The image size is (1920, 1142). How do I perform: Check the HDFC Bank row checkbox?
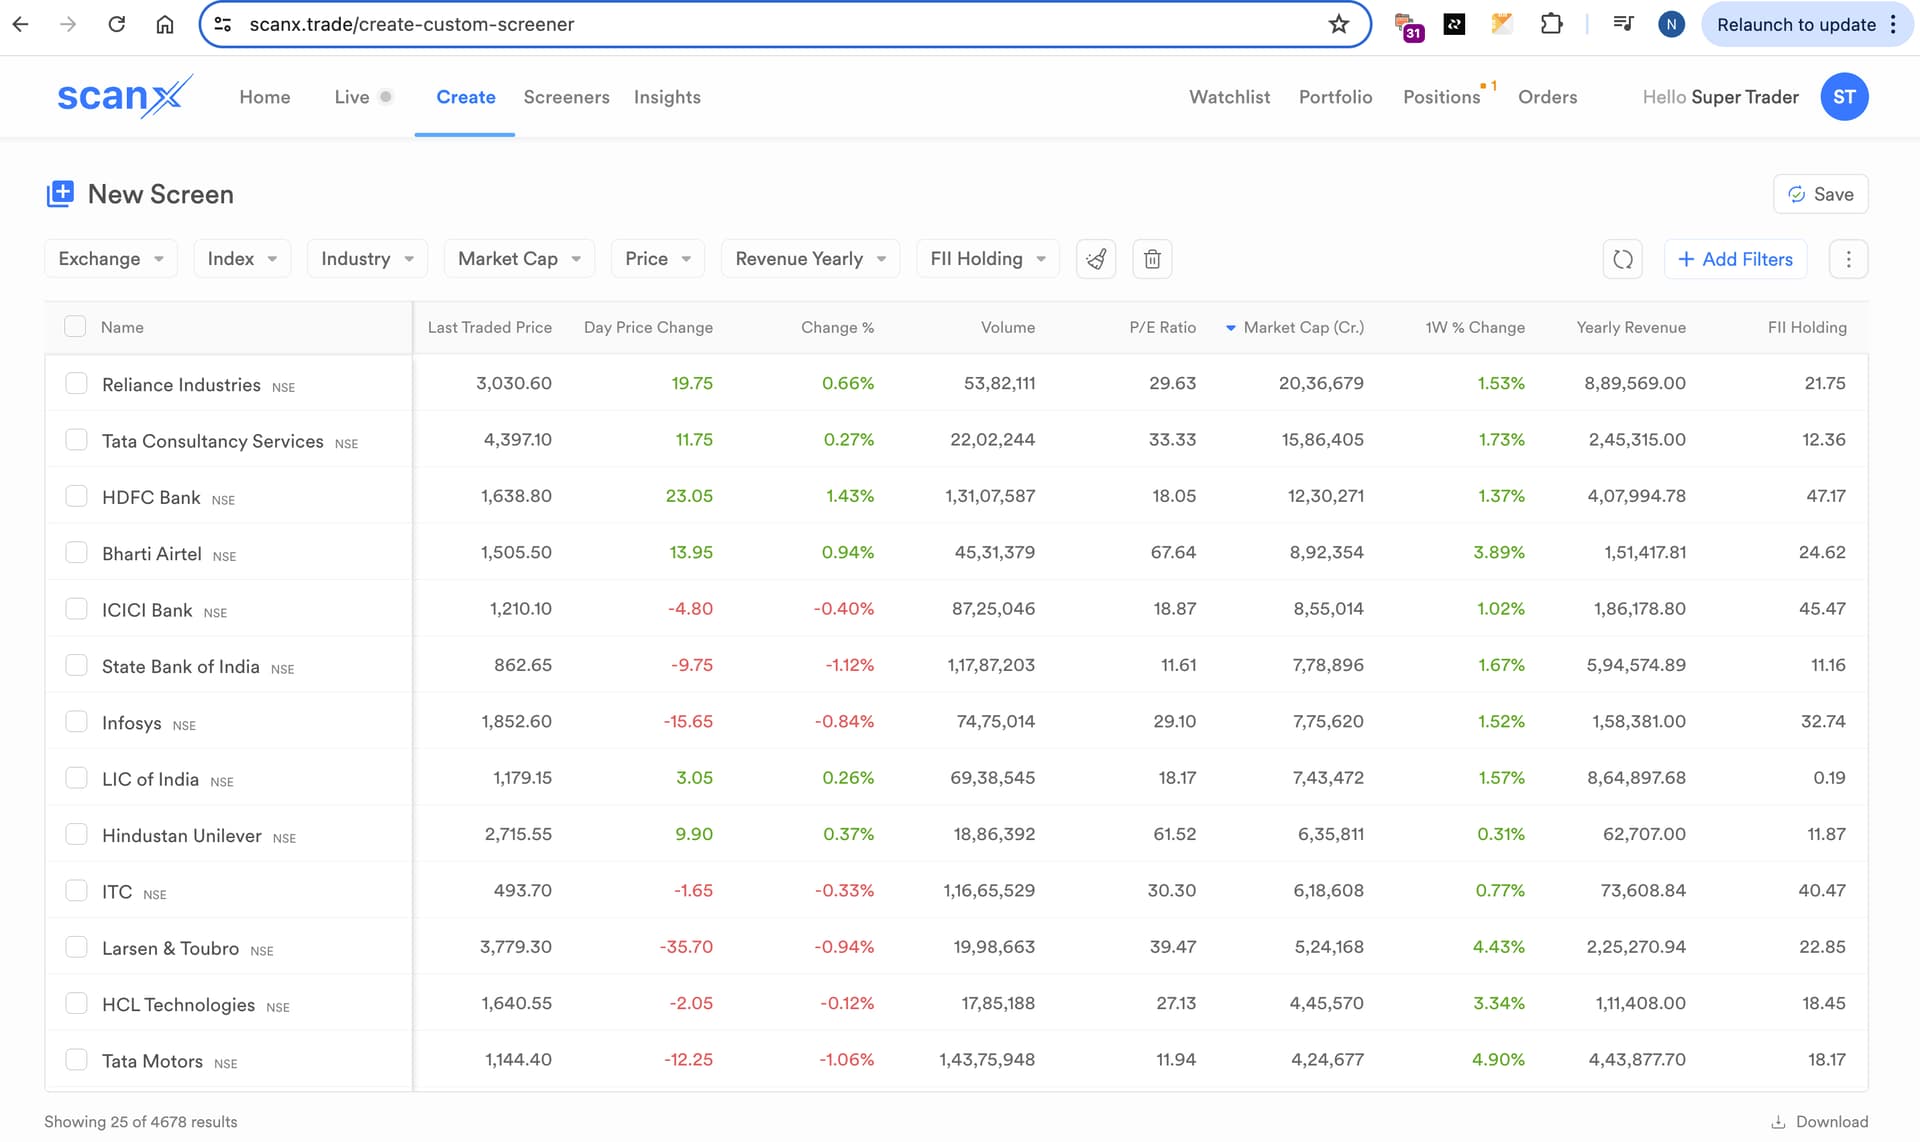point(76,496)
